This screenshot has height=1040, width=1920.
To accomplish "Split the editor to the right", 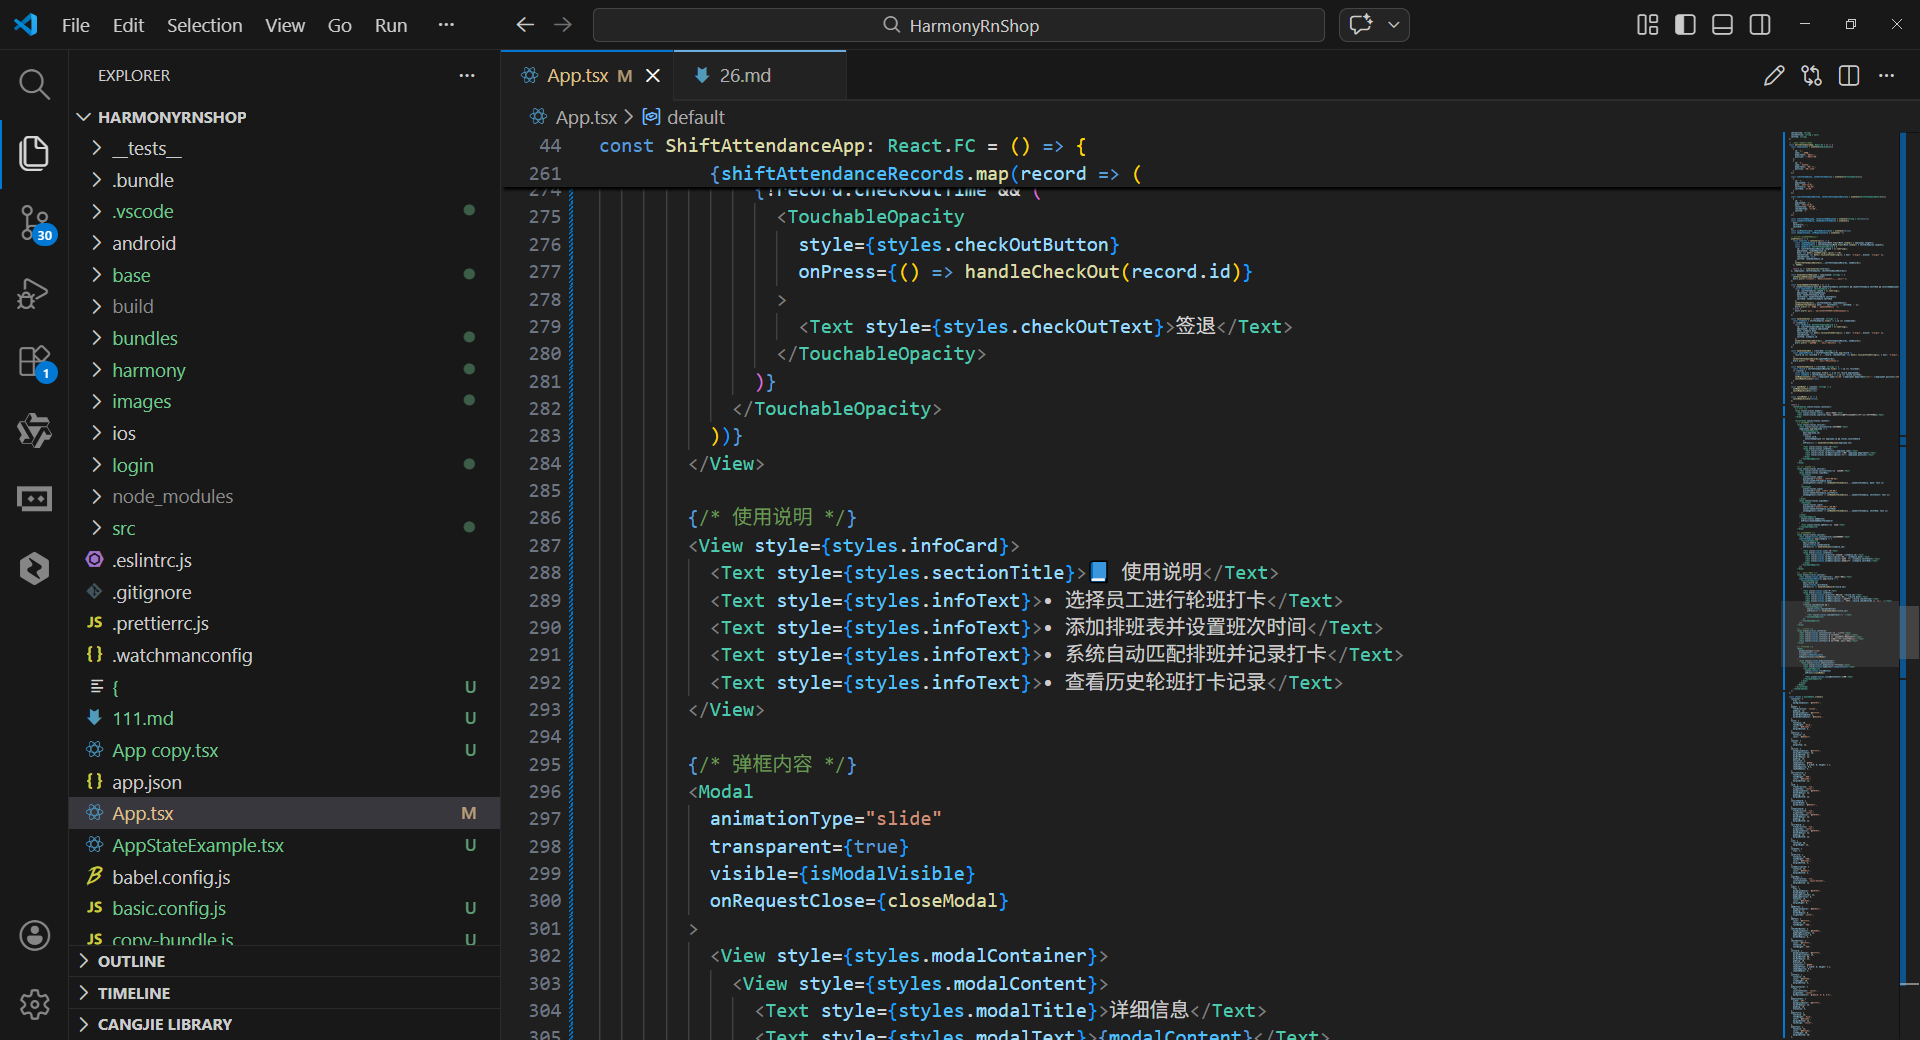I will pos(1849,76).
